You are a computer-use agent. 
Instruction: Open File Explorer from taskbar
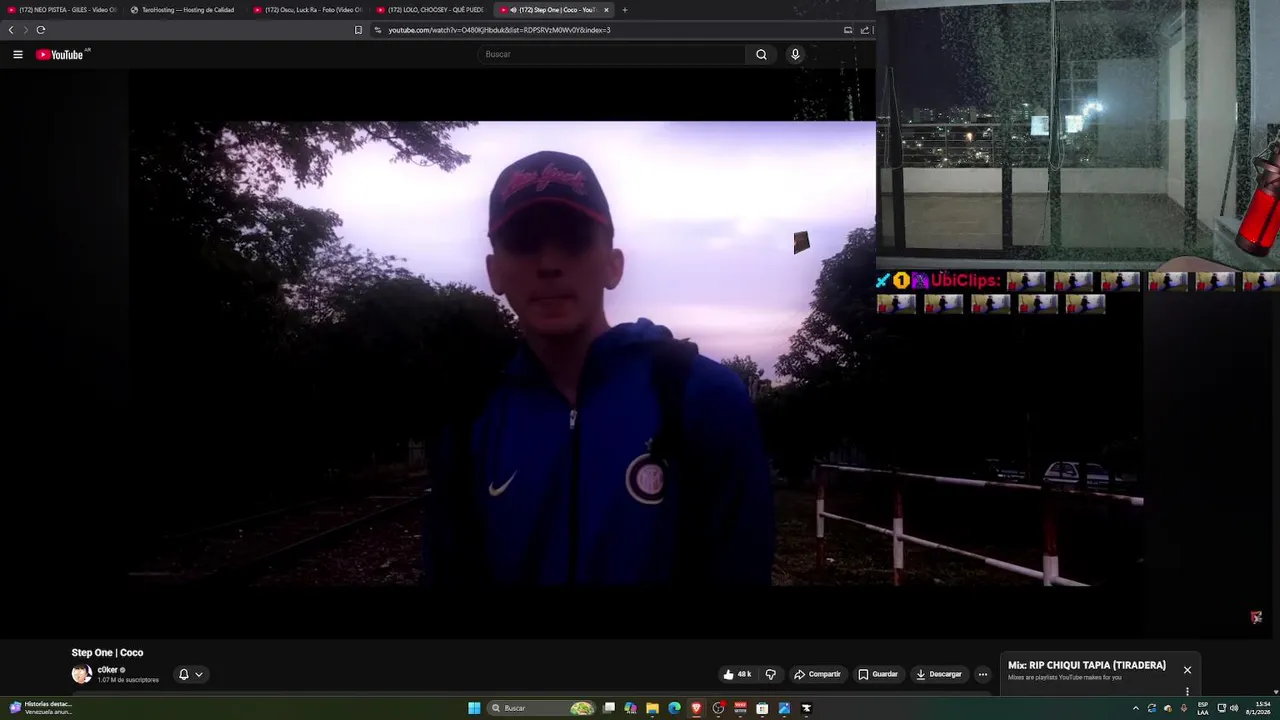click(652, 708)
